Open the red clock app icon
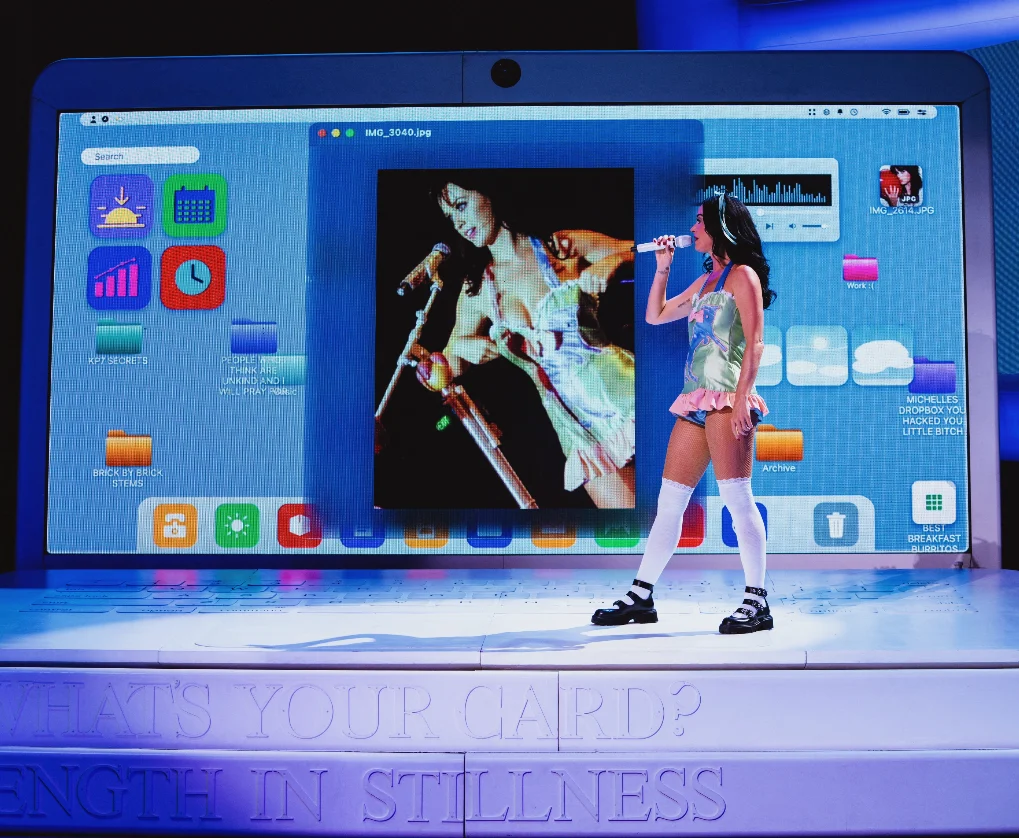The width and height of the screenshot is (1019, 838). click(x=193, y=277)
